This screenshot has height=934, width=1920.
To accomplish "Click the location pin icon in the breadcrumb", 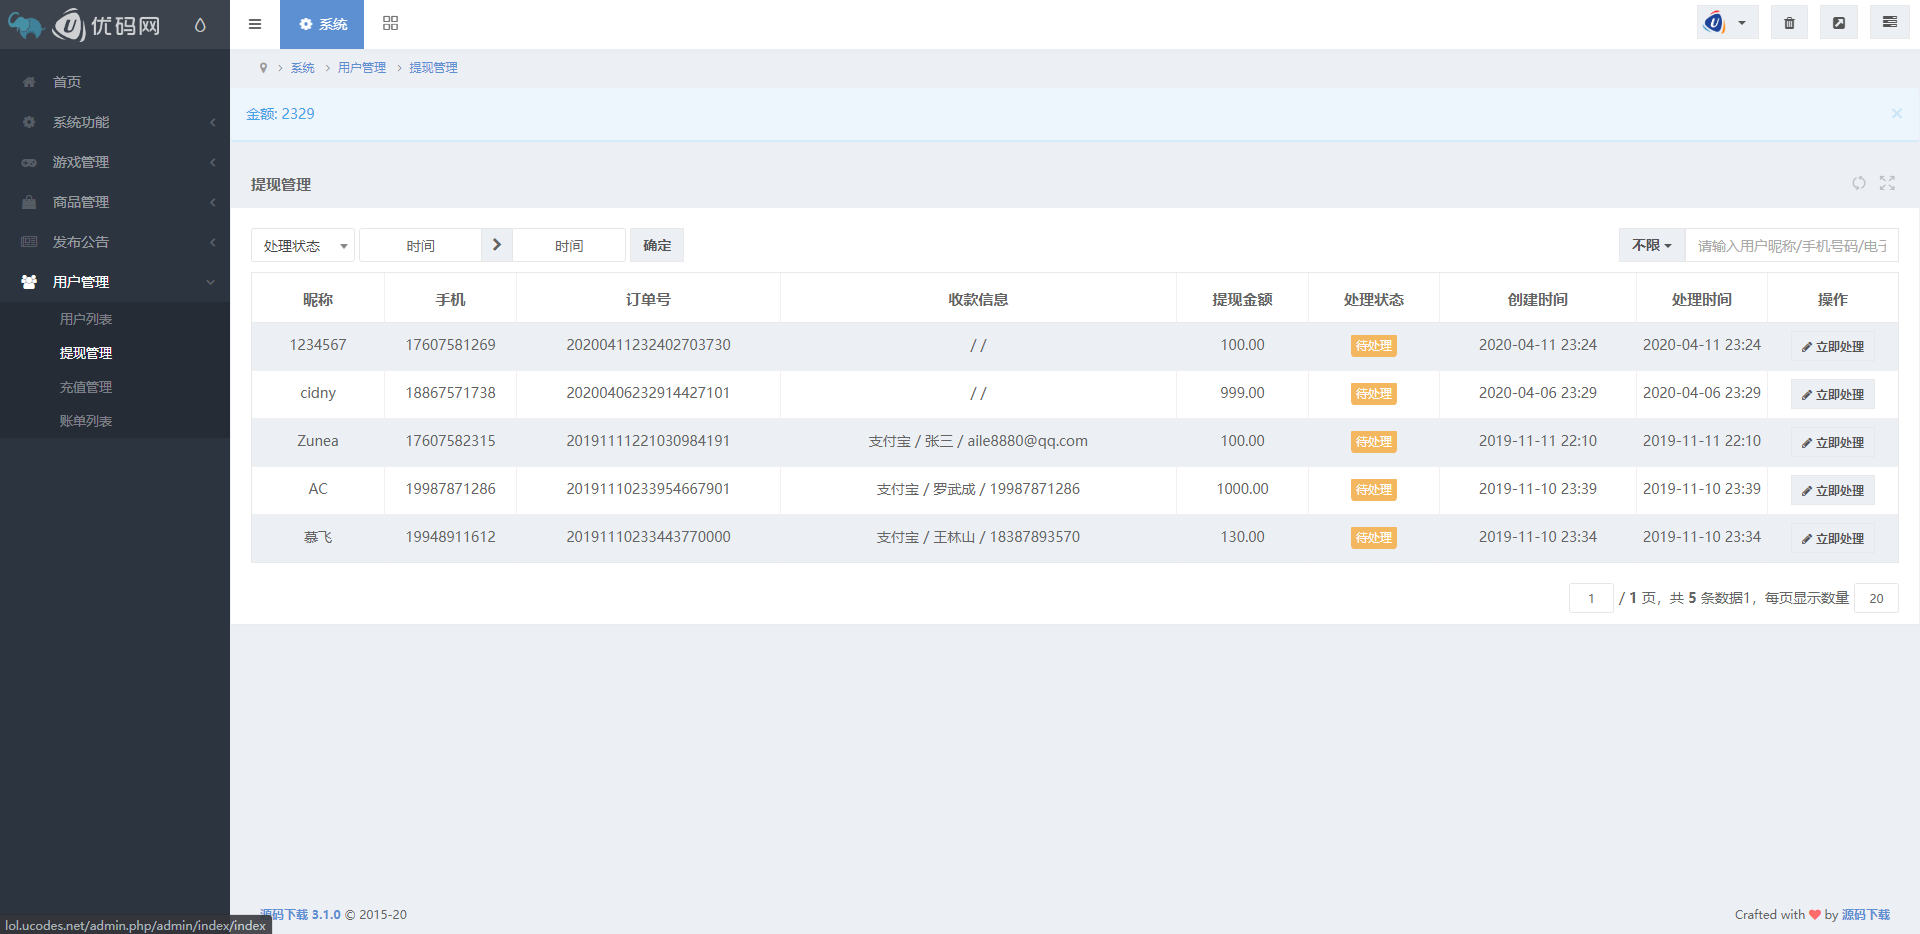I will click(x=263, y=67).
